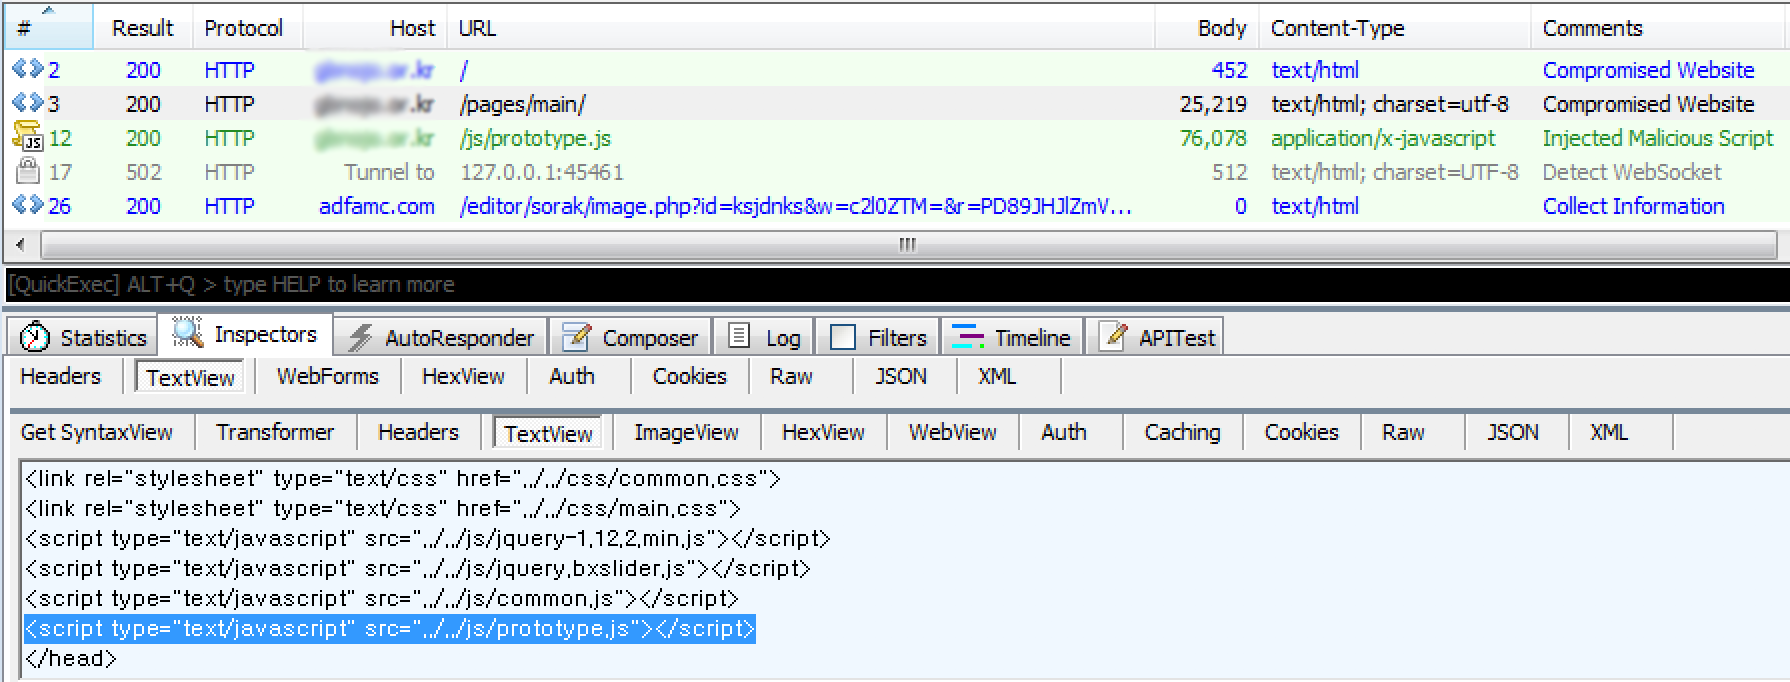Switch to the APITest tab
Image resolution: width=1790 pixels, height=682 pixels.
click(1157, 337)
